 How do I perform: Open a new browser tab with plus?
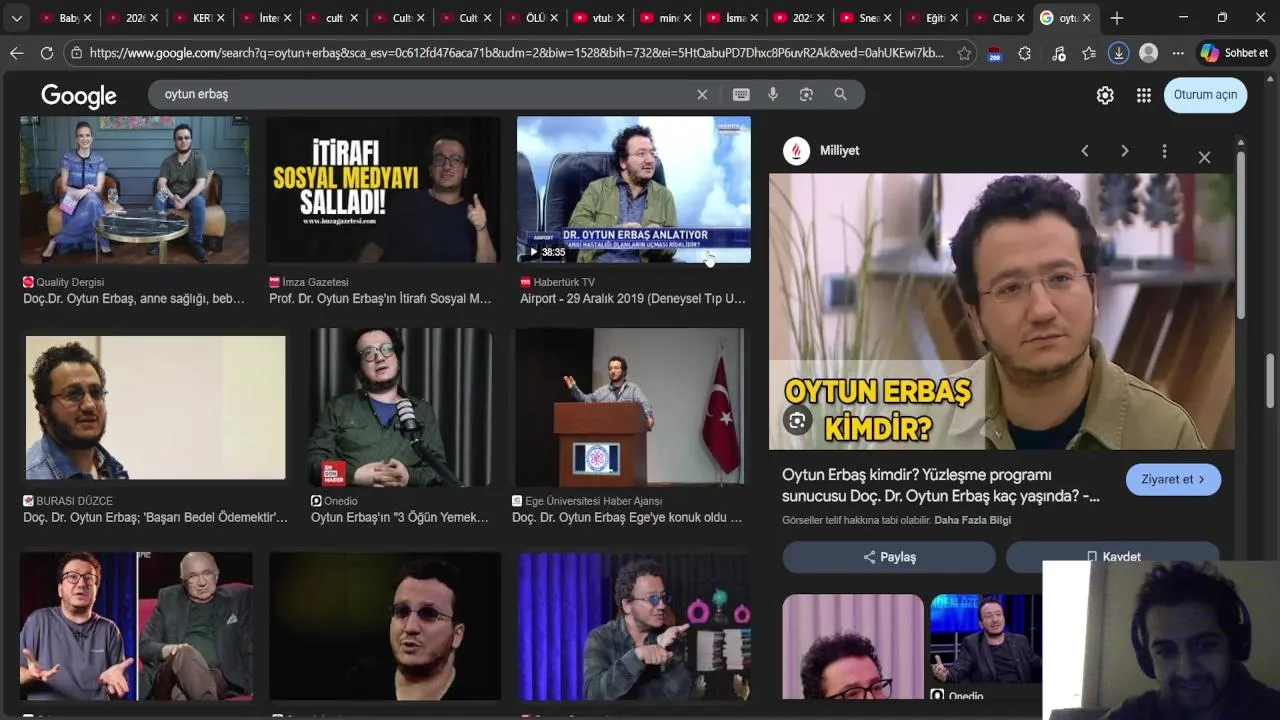coord(1116,18)
